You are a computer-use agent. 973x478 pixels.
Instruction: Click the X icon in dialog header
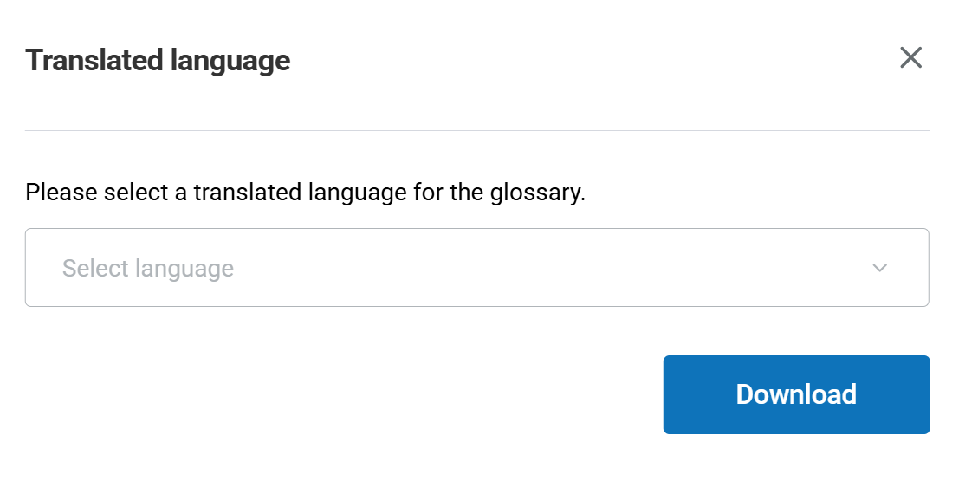pyautogui.click(x=910, y=58)
